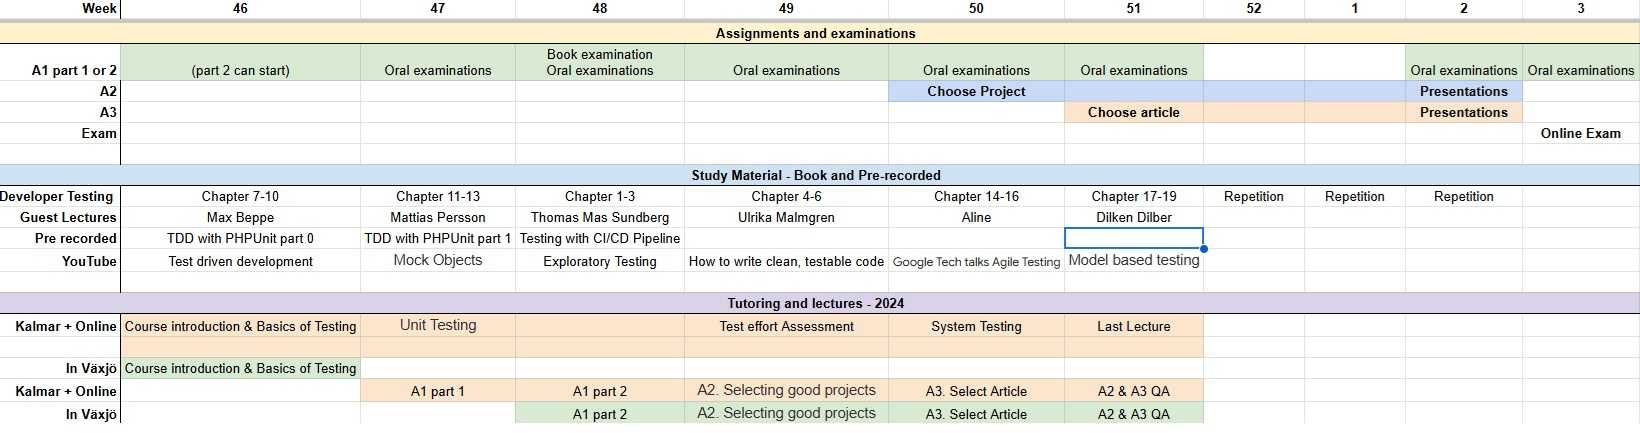Click the "Mock Objects" YouTube cell
The image size is (1640, 433).
point(437,260)
